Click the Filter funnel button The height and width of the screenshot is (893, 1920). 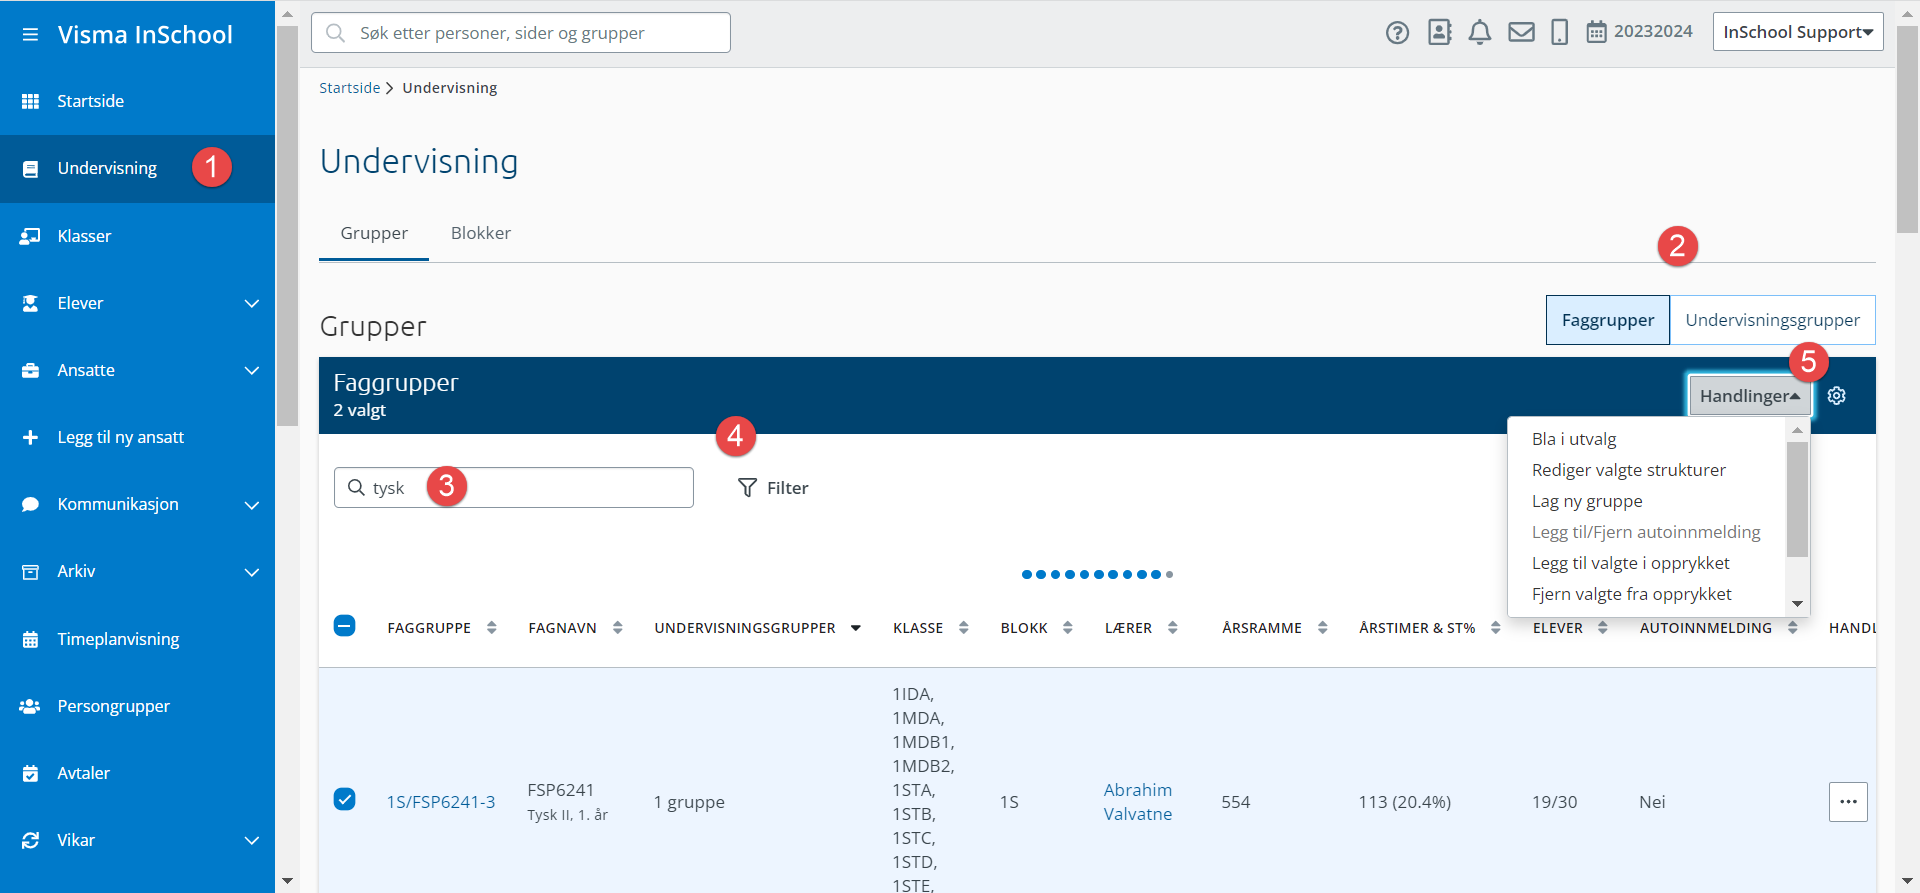(773, 488)
